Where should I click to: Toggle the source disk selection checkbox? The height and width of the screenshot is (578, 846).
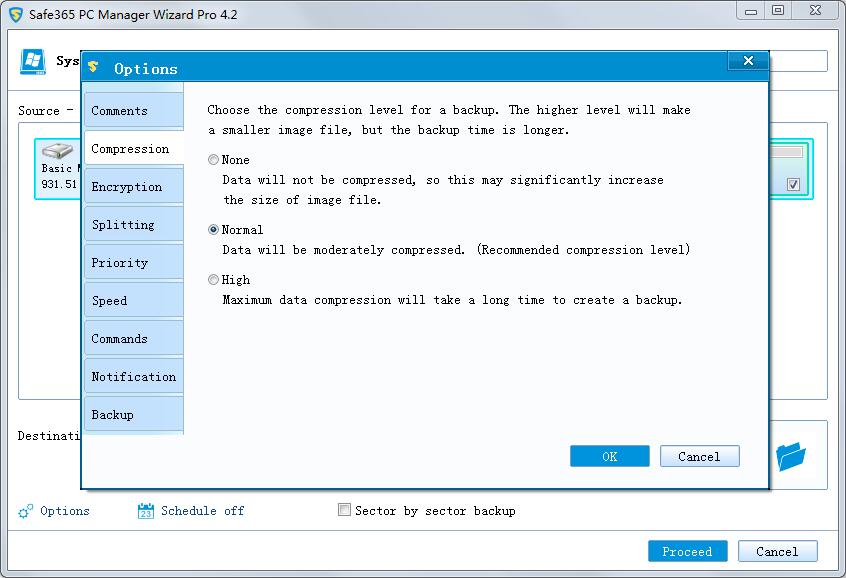(793, 185)
